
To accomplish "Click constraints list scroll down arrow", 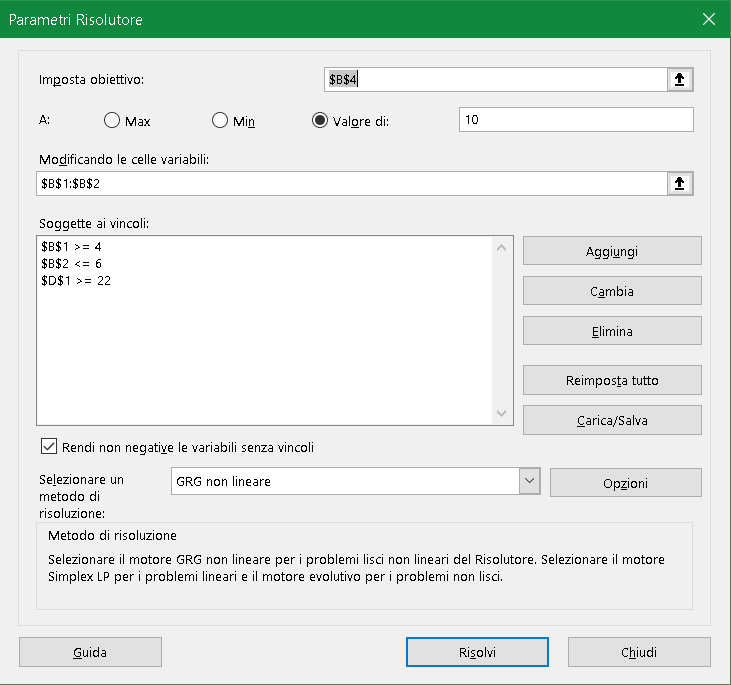I will click(502, 413).
